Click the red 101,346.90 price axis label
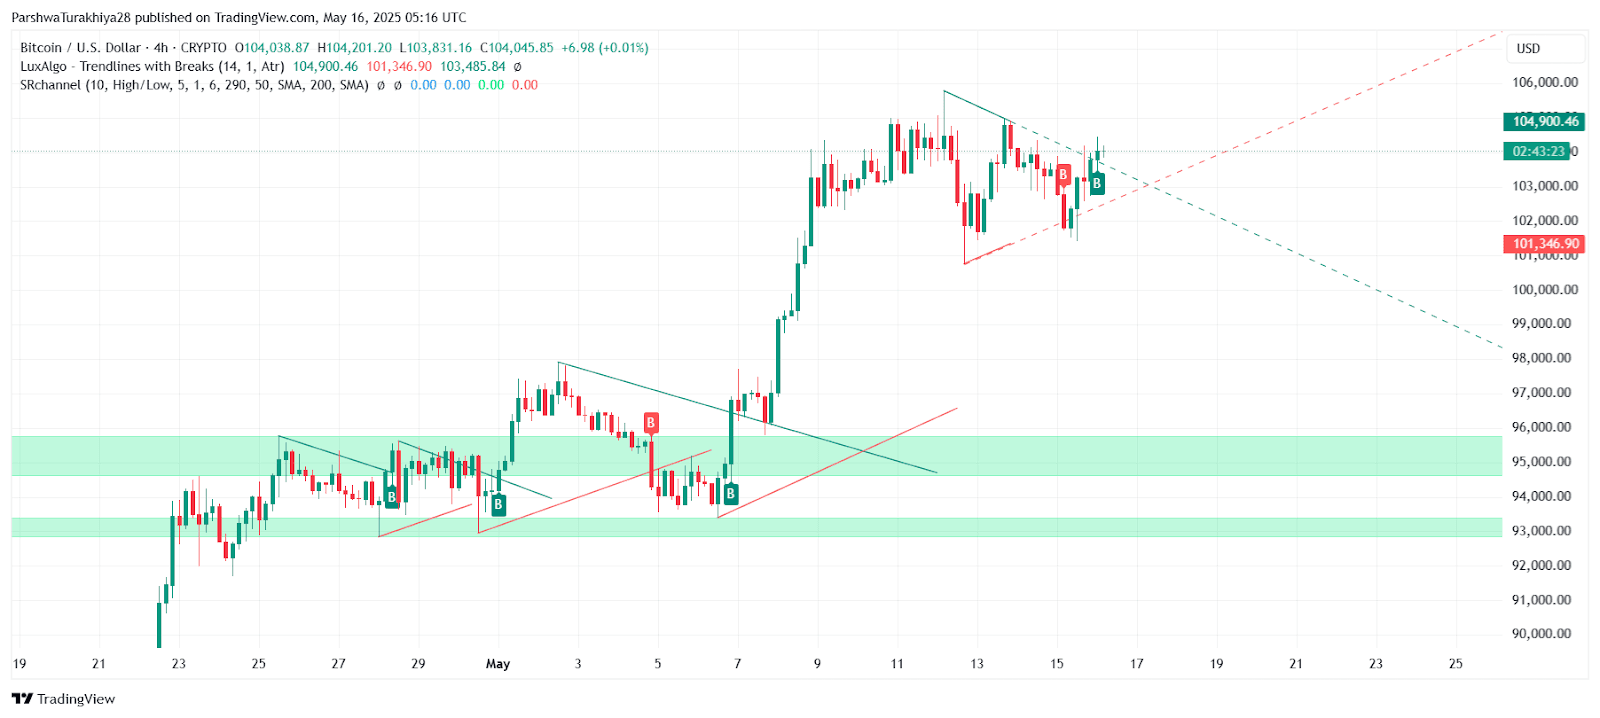The image size is (1600, 718). pyautogui.click(x=1545, y=244)
